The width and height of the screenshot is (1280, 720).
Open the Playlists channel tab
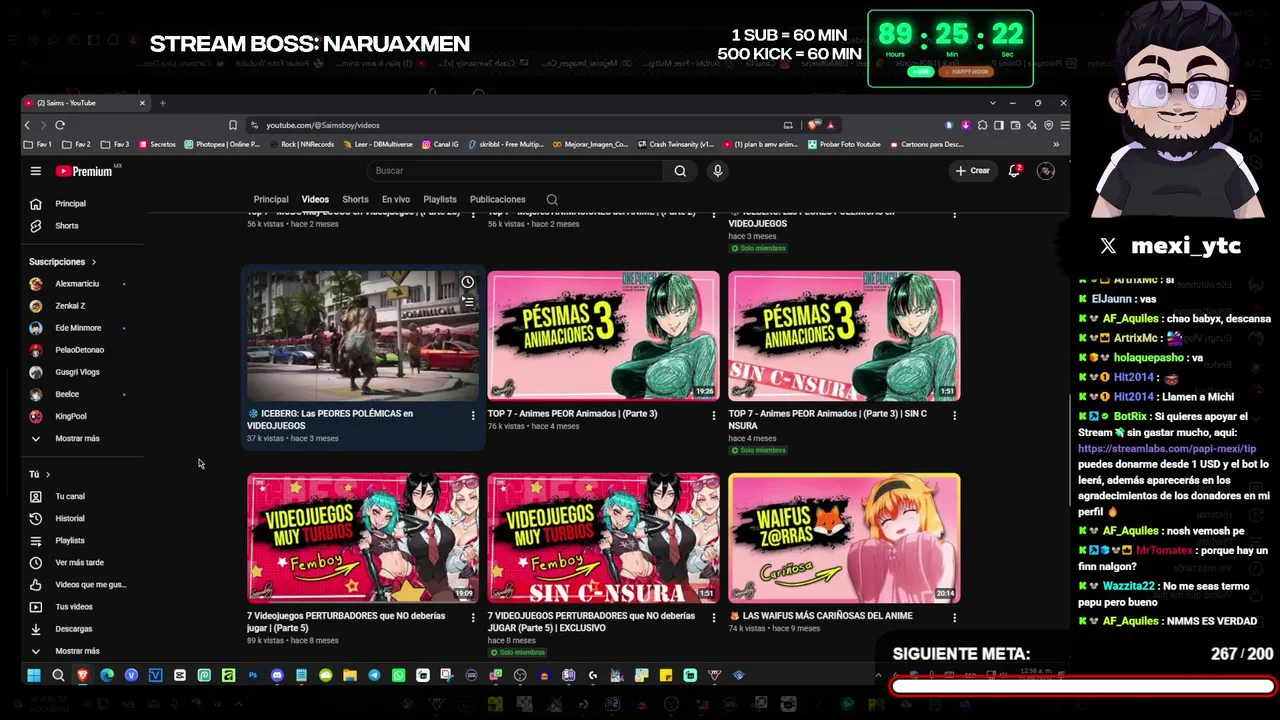tap(440, 200)
